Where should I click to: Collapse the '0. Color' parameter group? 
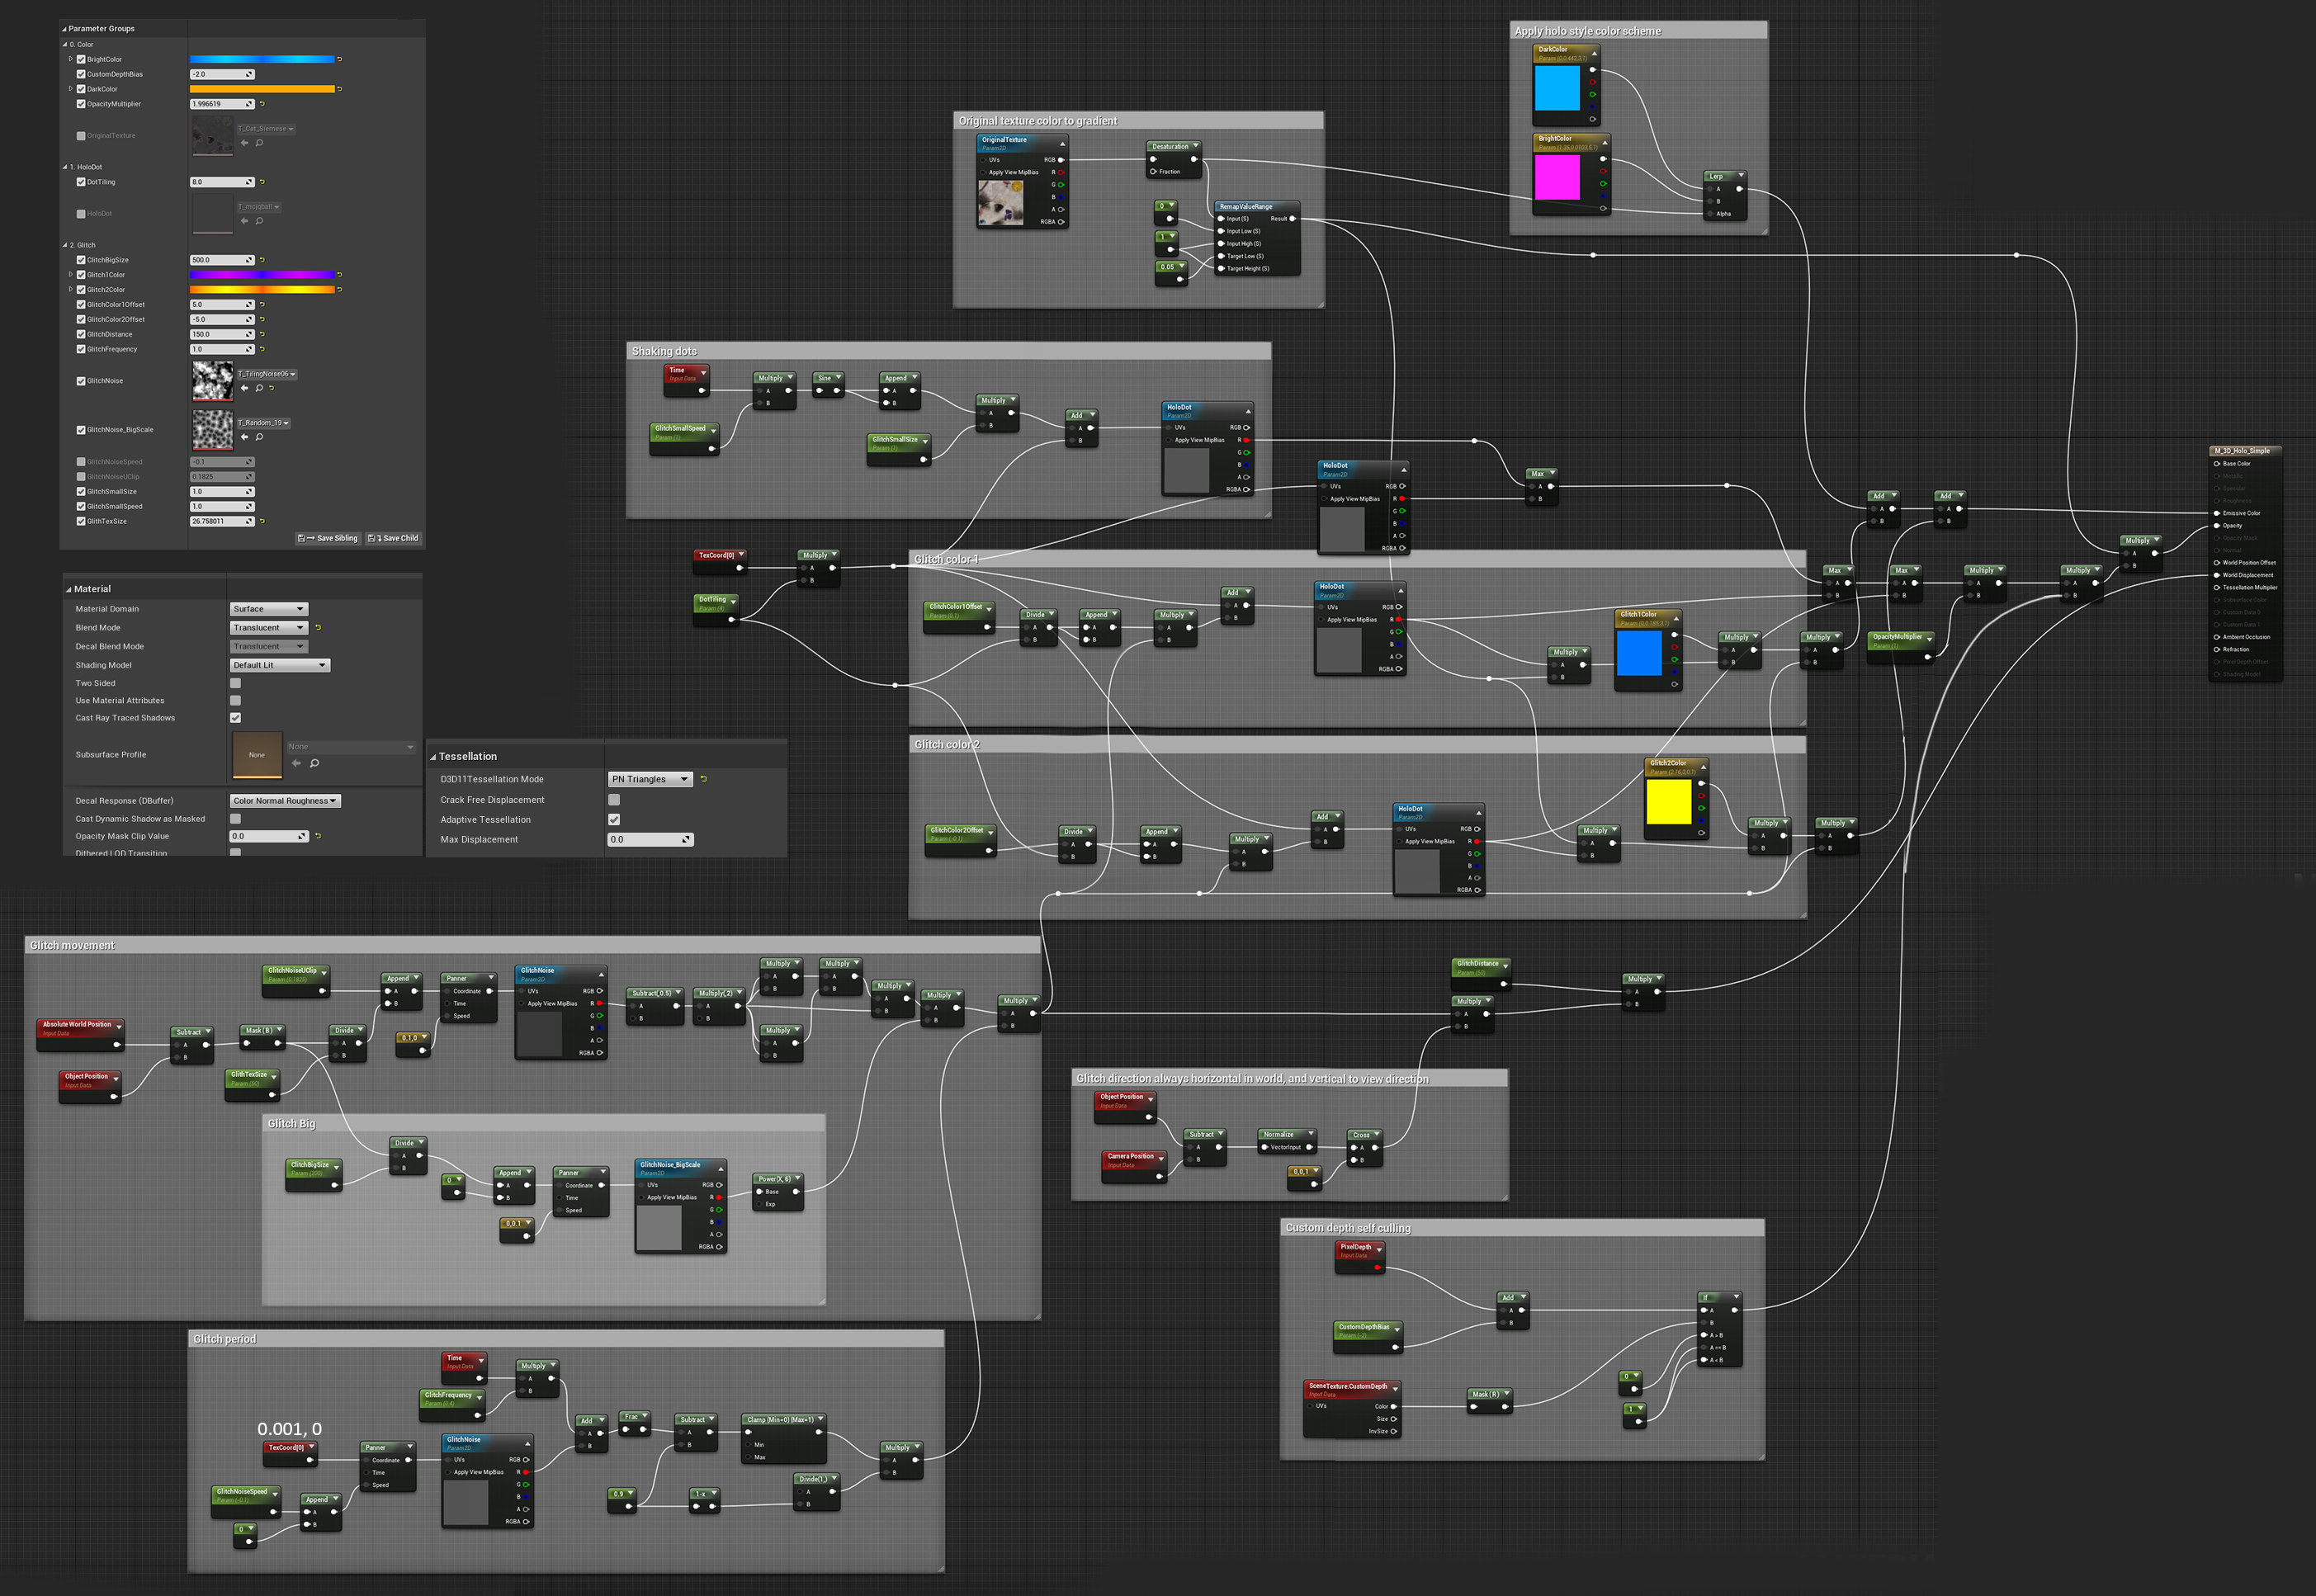click(x=66, y=44)
